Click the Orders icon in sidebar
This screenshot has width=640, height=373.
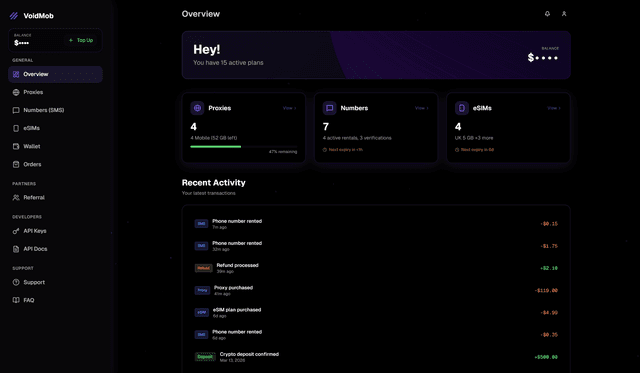[16, 164]
